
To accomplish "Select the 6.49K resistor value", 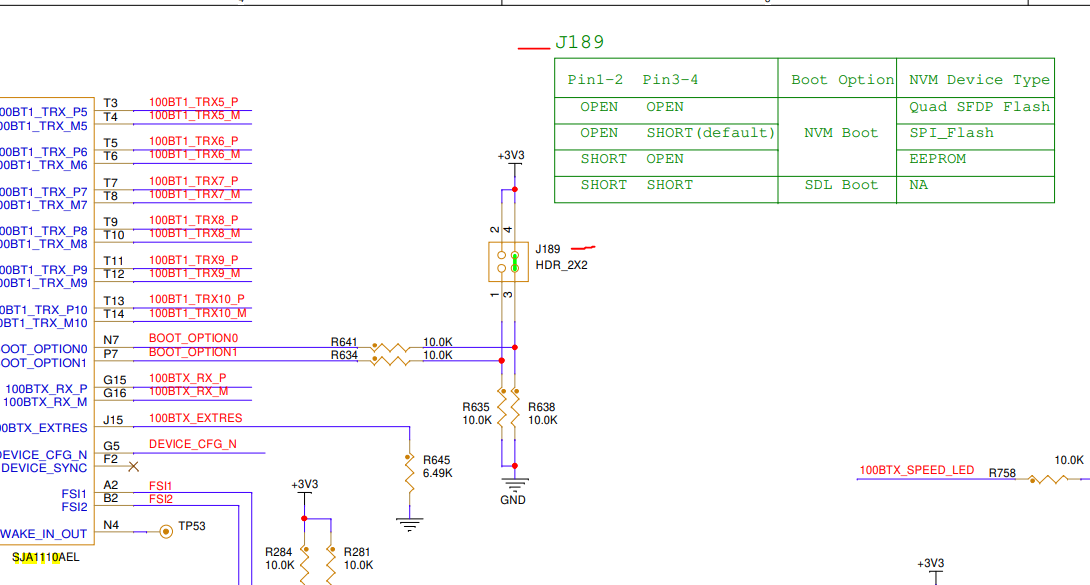I will (x=438, y=473).
